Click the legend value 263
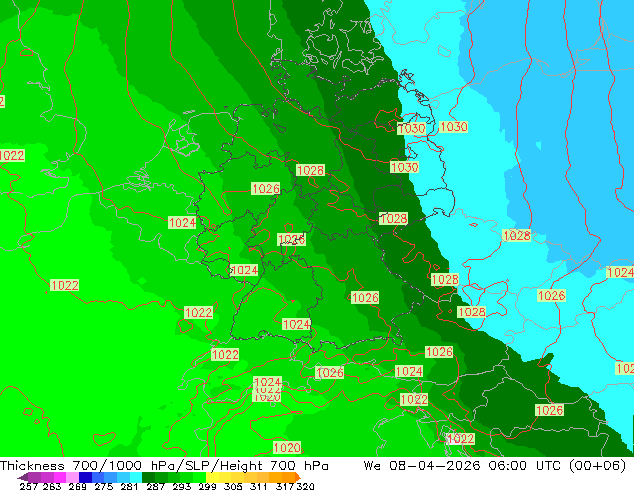Image resolution: width=634 pixels, height=490 pixels. click(52, 486)
